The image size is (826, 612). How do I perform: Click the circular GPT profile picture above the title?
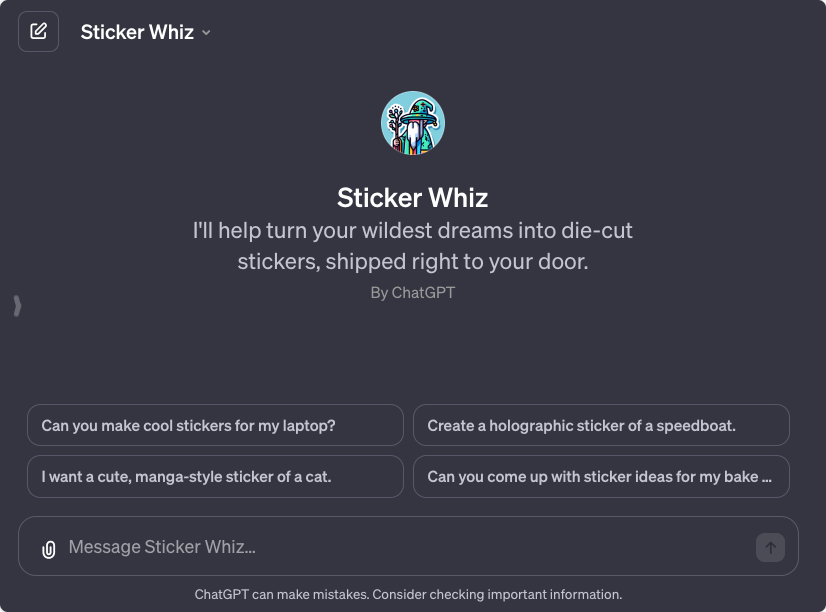[x=412, y=122]
